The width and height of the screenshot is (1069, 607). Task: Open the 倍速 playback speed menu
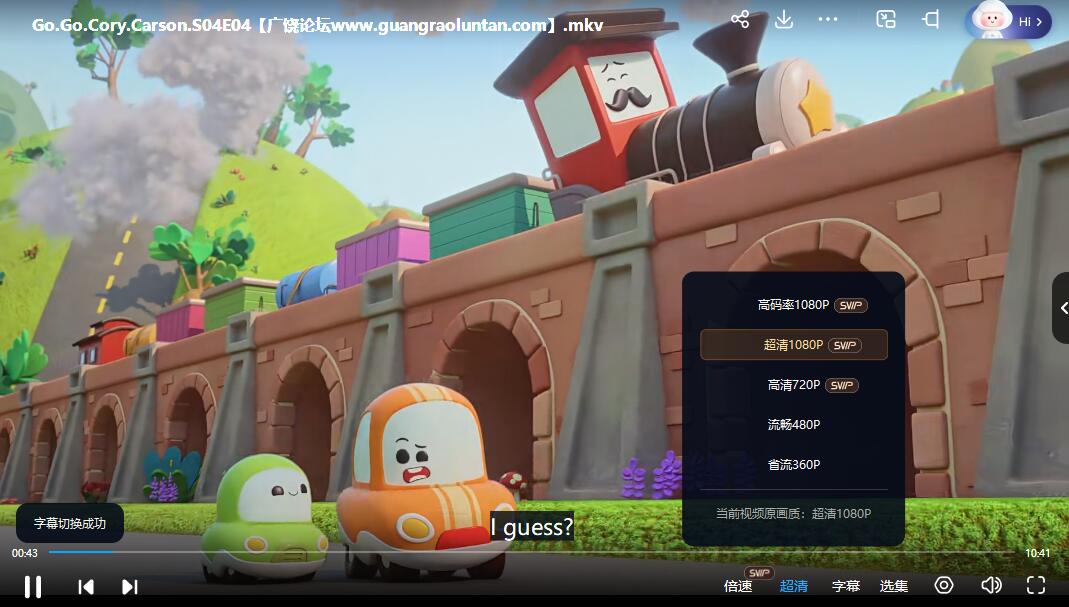738,586
